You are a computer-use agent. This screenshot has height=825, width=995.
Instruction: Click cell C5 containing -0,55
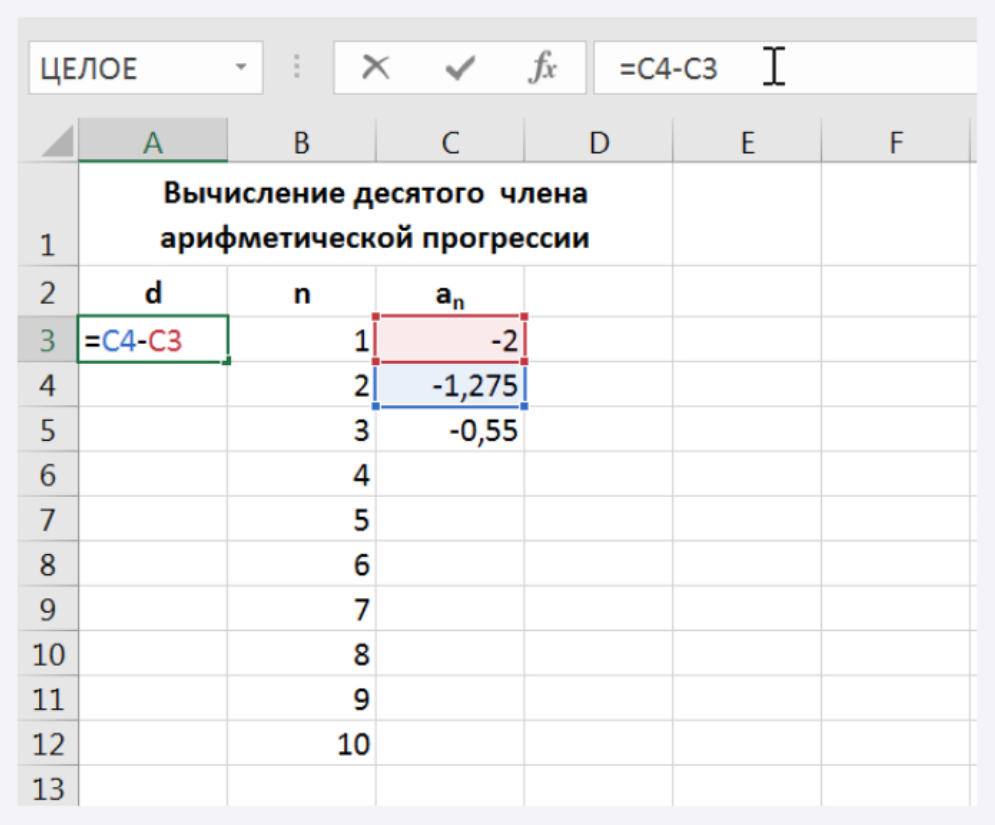pos(450,430)
